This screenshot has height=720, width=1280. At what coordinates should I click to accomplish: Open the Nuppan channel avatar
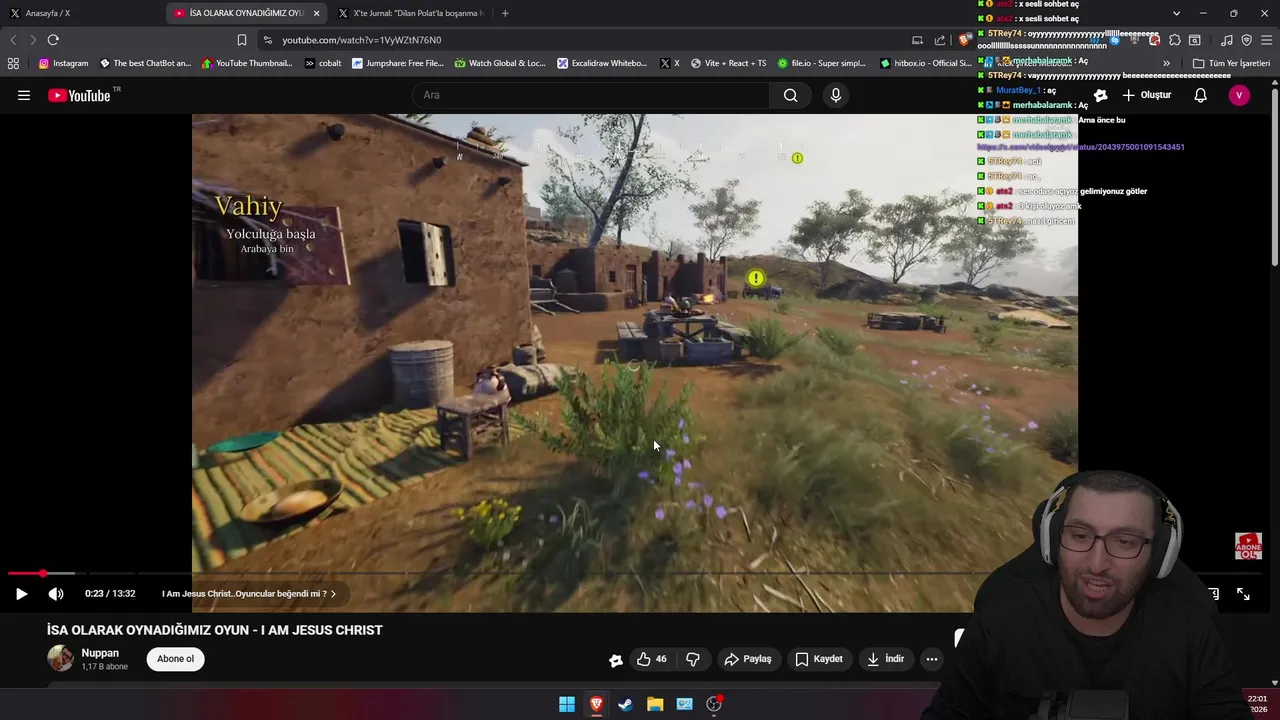click(60, 658)
